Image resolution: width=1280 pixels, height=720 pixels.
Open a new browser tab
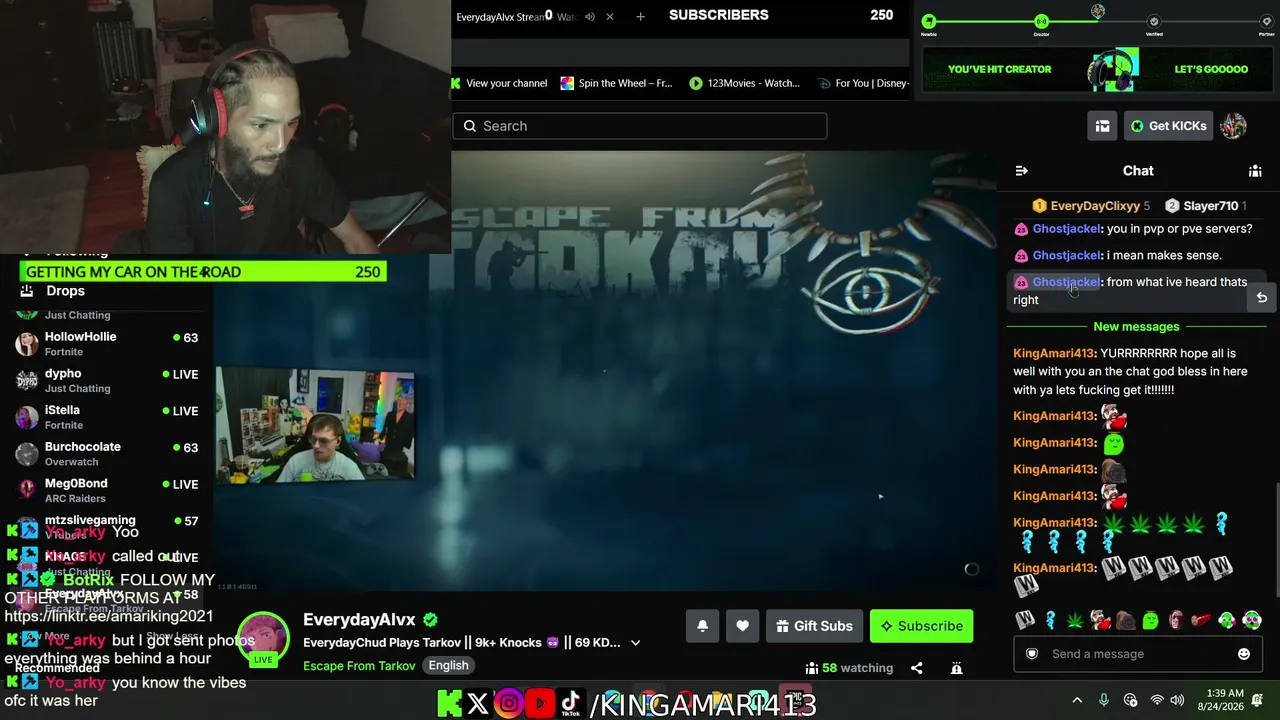[x=640, y=17]
